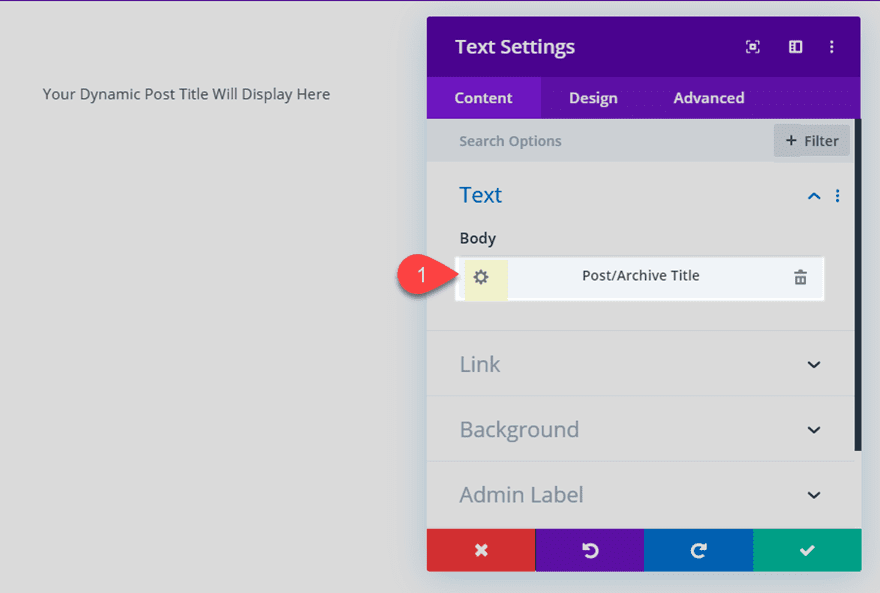This screenshot has height=593, width=880.
Task: Select the Content tab
Action: pos(484,97)
